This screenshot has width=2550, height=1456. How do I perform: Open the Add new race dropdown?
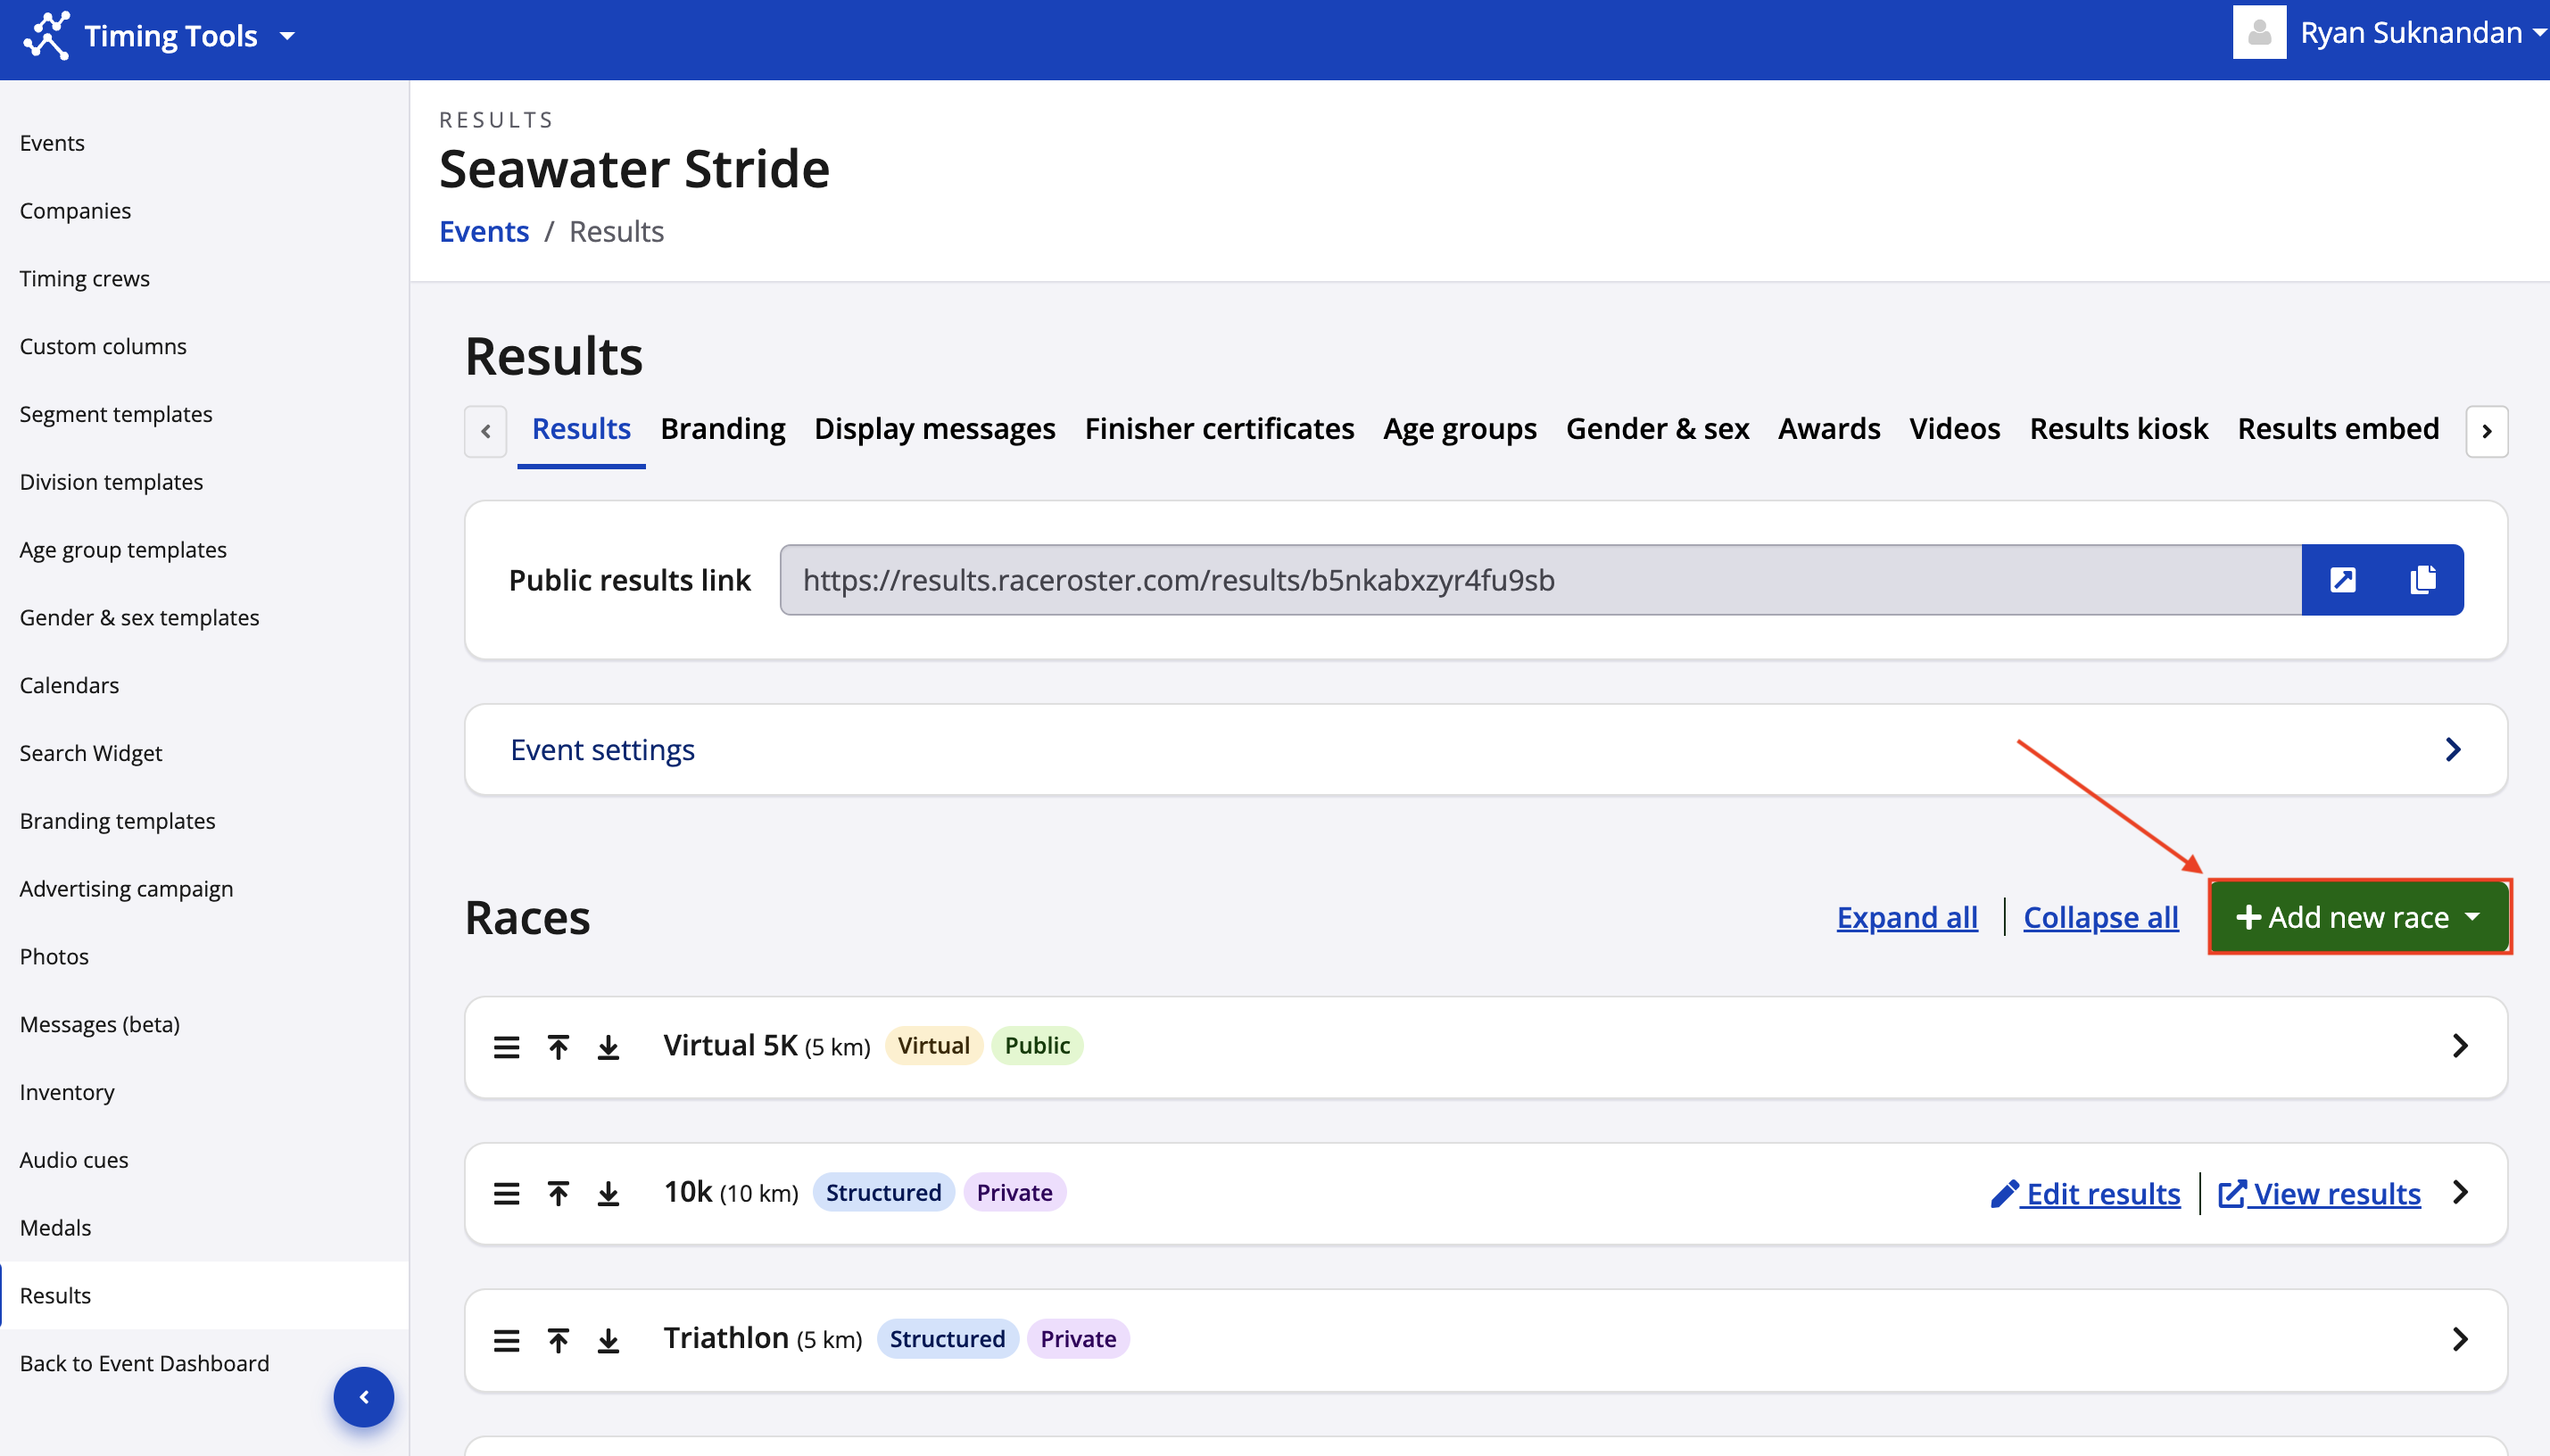coord(2358,917)
